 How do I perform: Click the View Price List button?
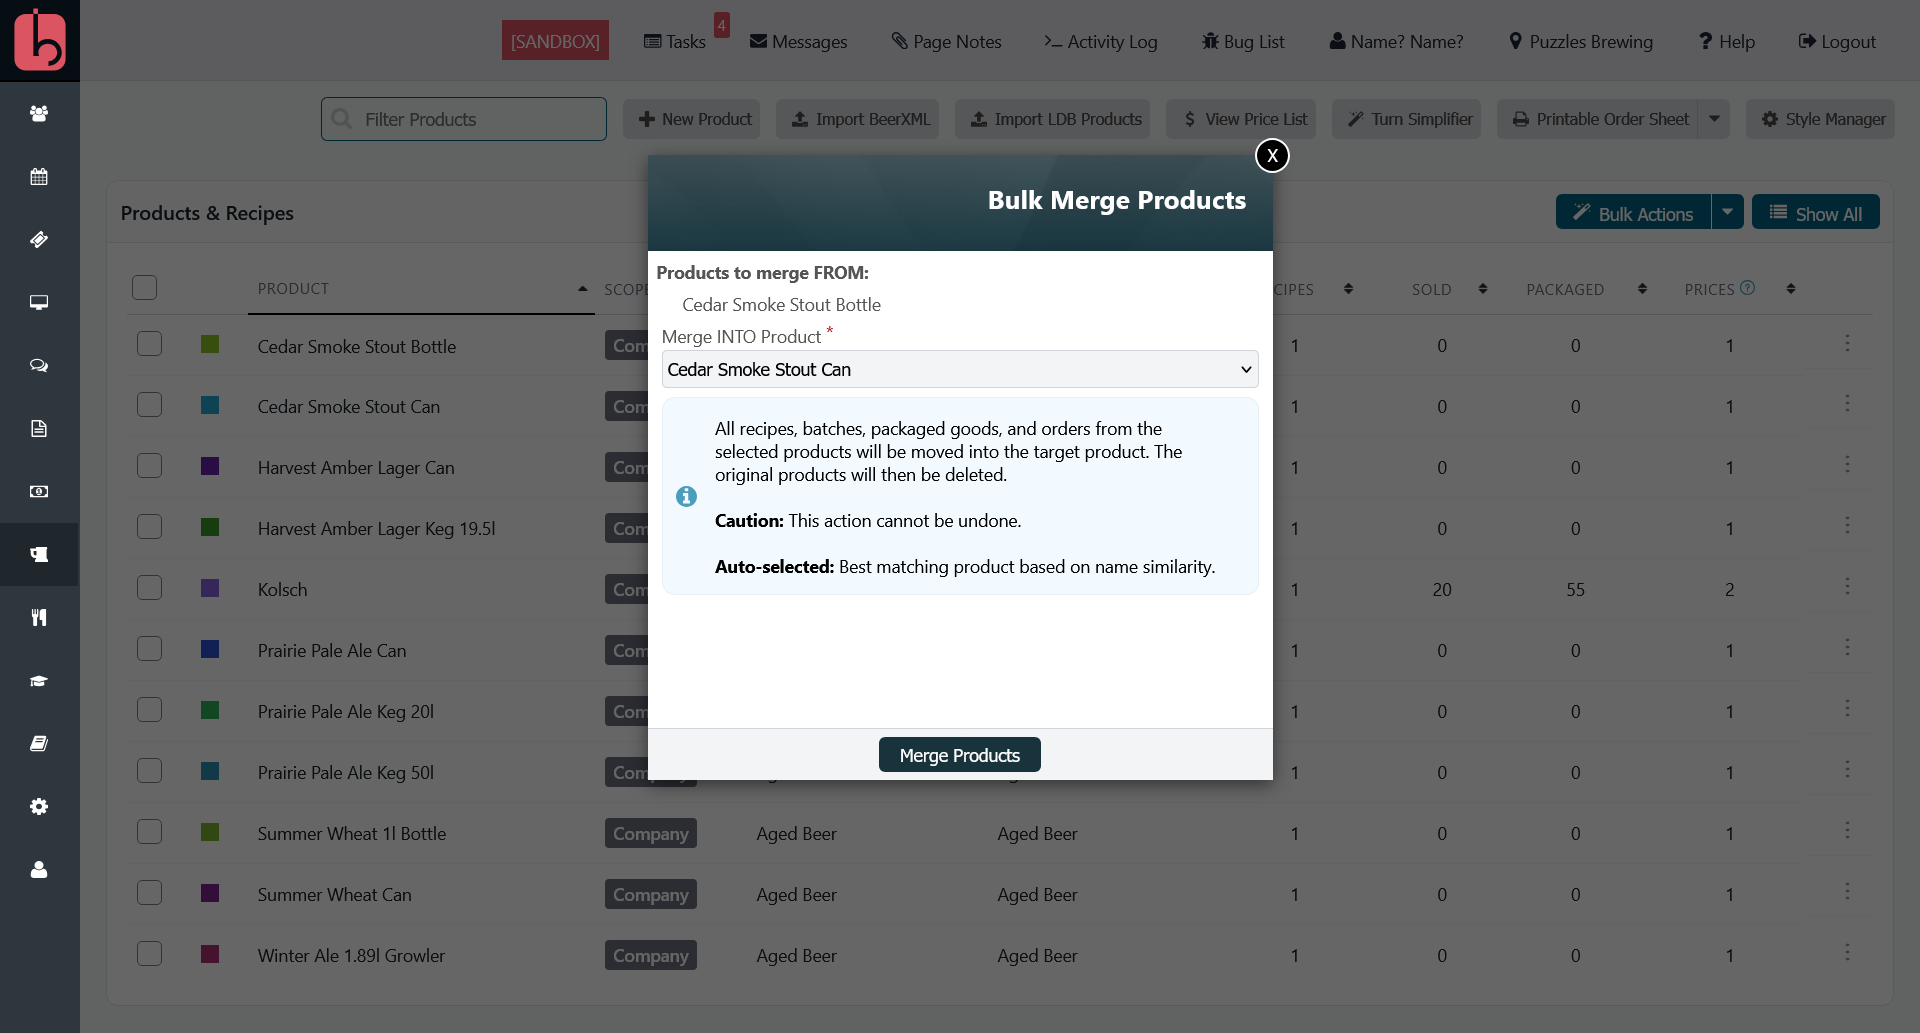(1241, 119)
